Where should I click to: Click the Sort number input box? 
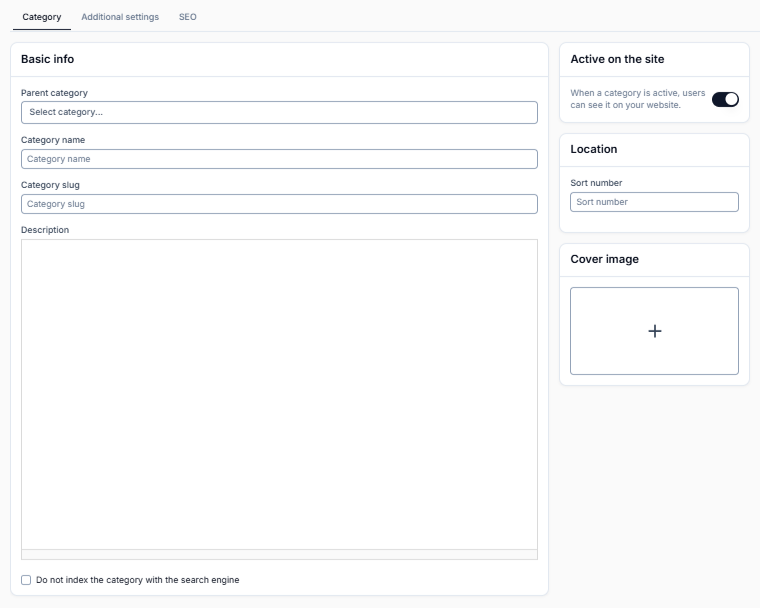[654, 202]
